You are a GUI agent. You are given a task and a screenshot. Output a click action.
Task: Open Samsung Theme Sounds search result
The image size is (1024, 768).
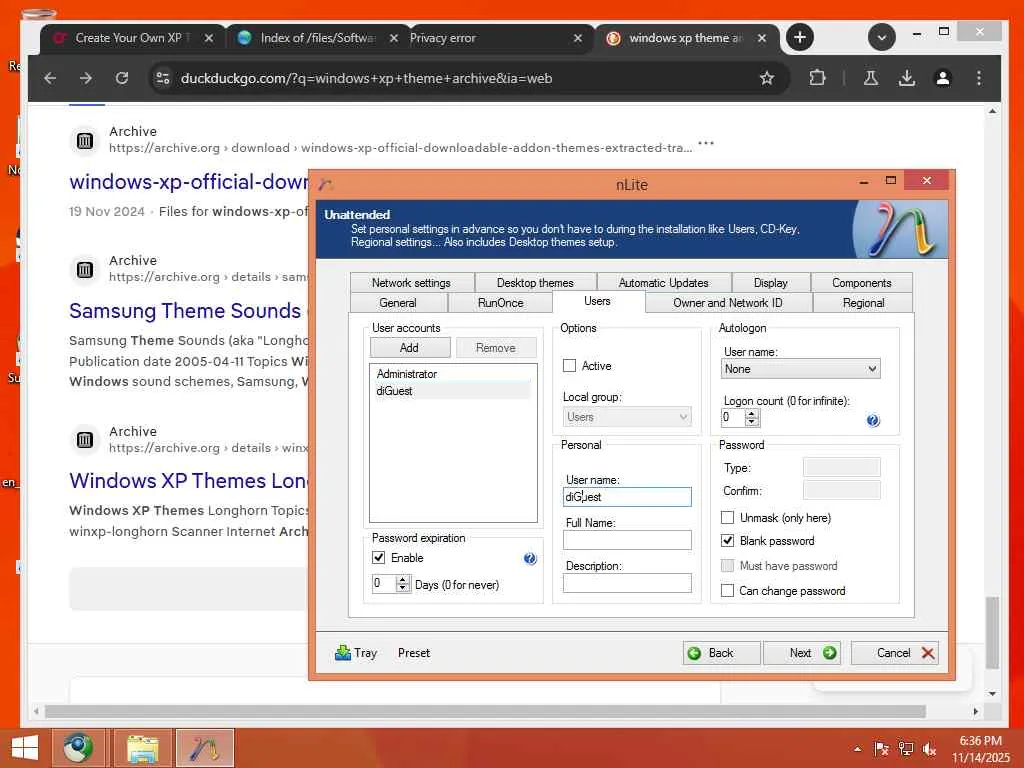pos(185,311)
